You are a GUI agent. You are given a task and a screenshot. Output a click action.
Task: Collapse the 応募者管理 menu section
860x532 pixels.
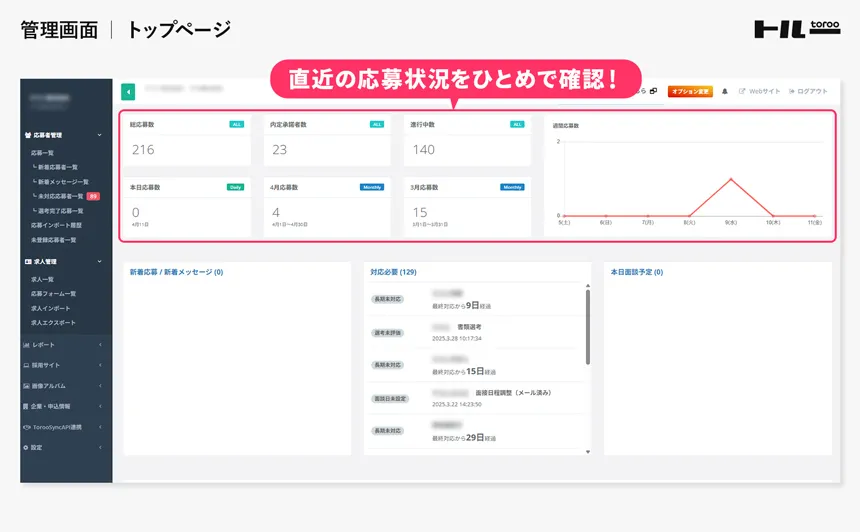99,135
